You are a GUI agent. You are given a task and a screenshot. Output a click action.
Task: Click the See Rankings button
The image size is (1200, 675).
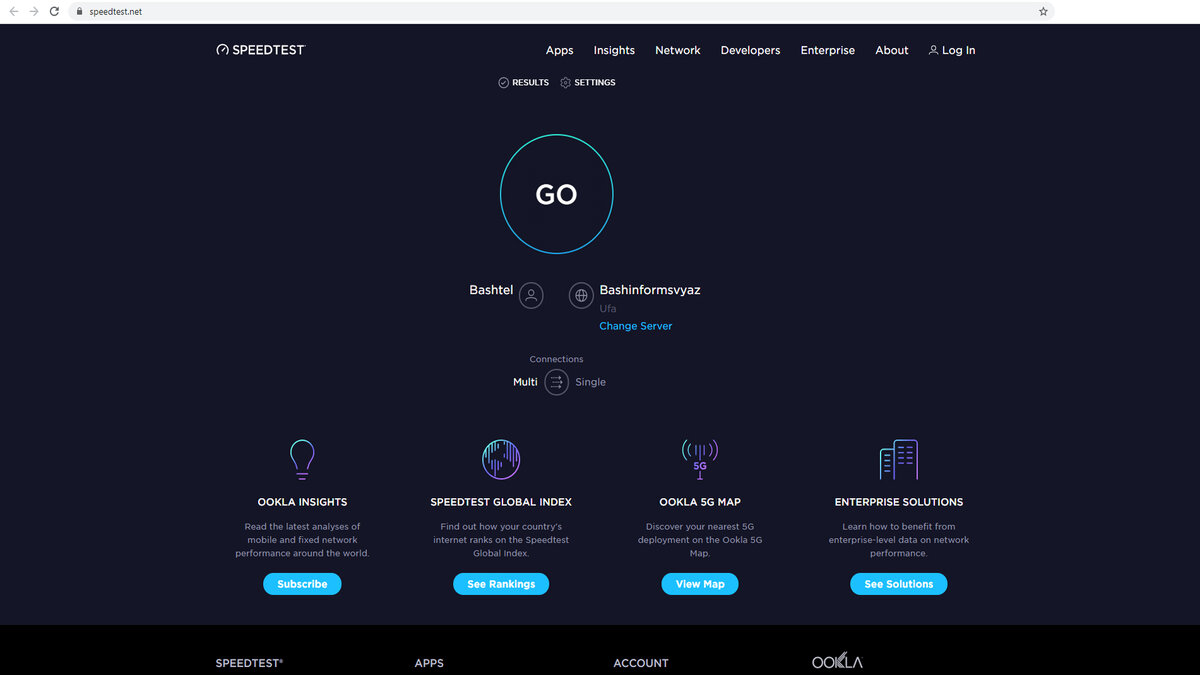[x=501, y=584]
